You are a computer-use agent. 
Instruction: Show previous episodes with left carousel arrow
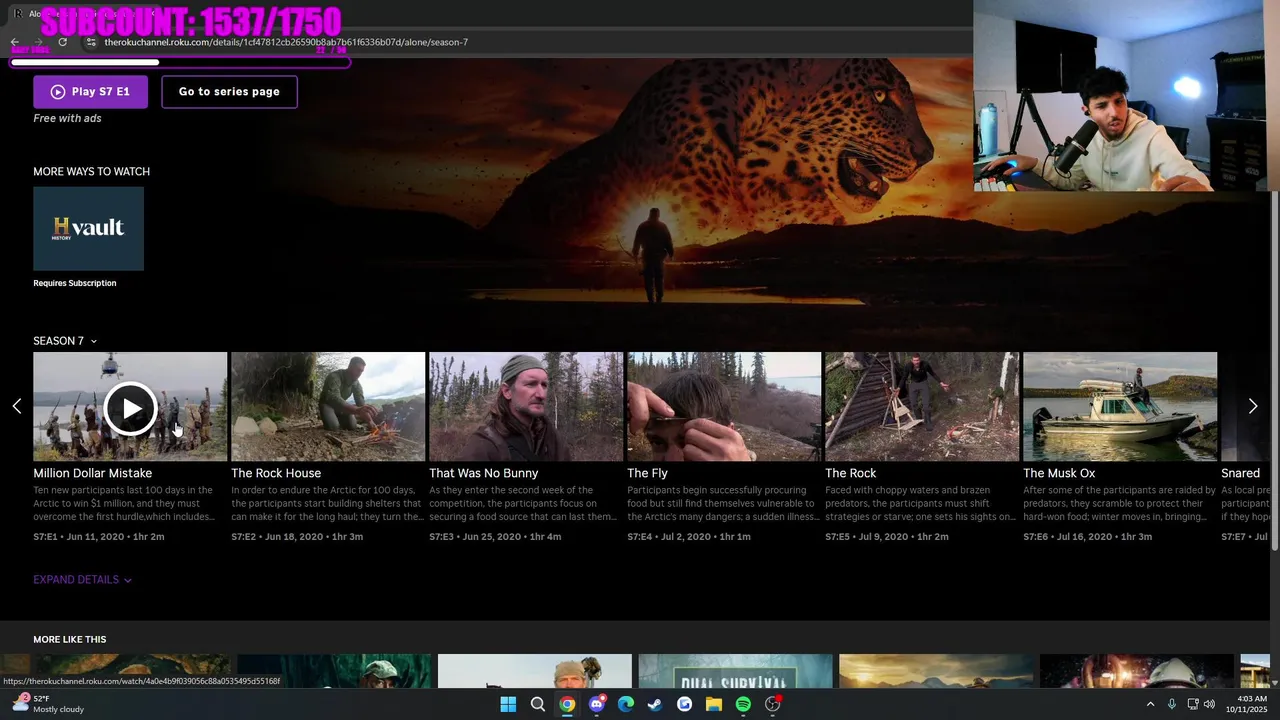point(16,406)
